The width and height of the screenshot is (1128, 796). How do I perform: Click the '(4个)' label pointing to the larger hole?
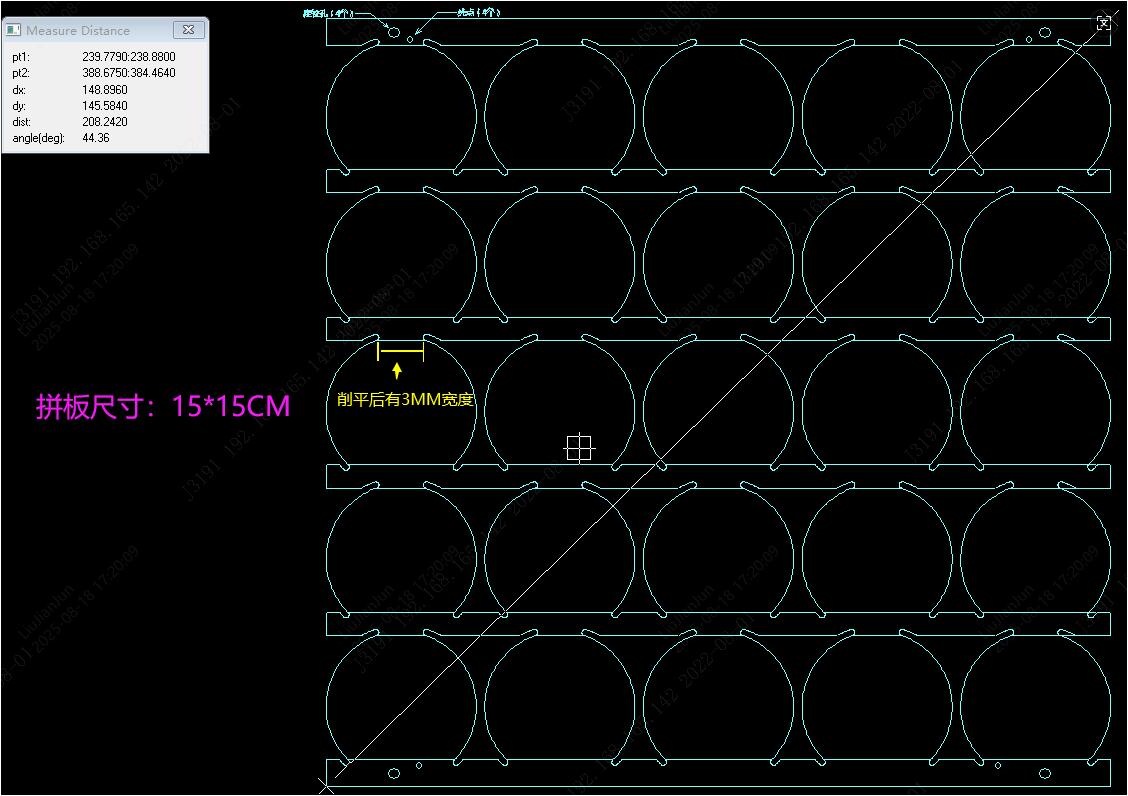(329, 13)
